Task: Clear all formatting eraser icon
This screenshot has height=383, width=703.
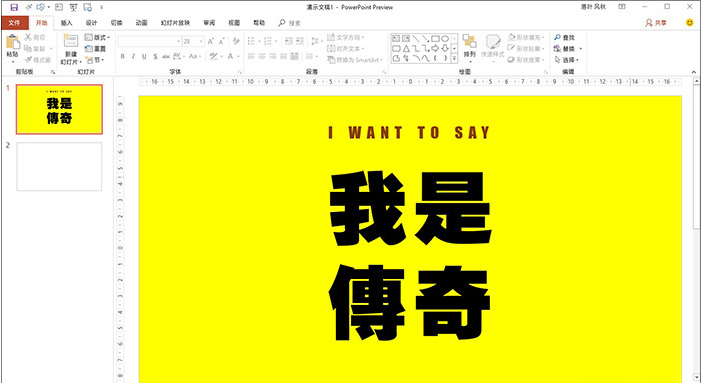Action: (x=236, y=41)
